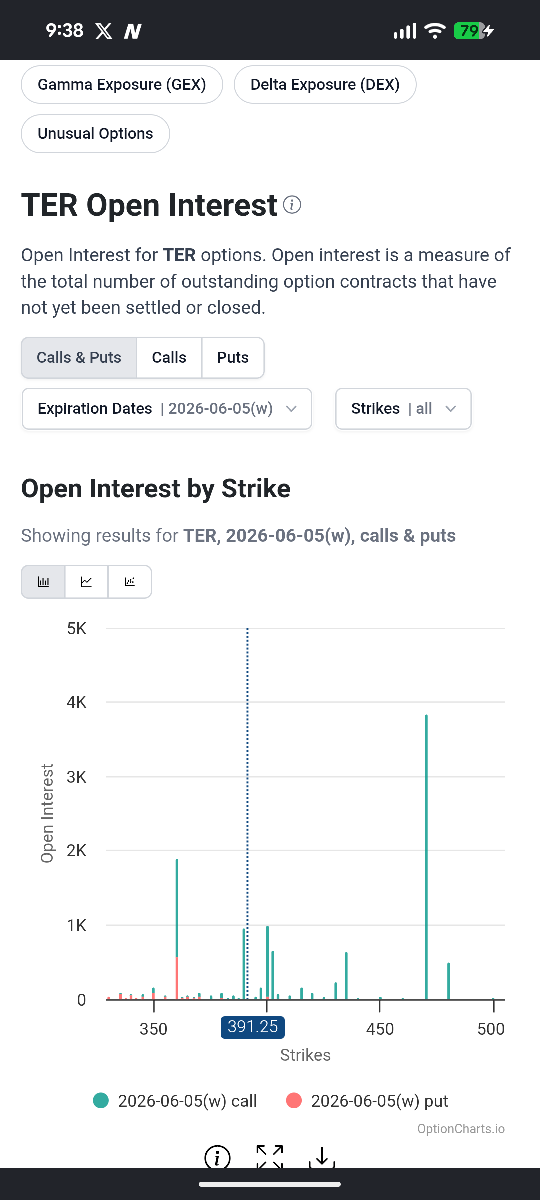Show only Puts open interest
The image size is (540, 1200).
tap(233, 357)
